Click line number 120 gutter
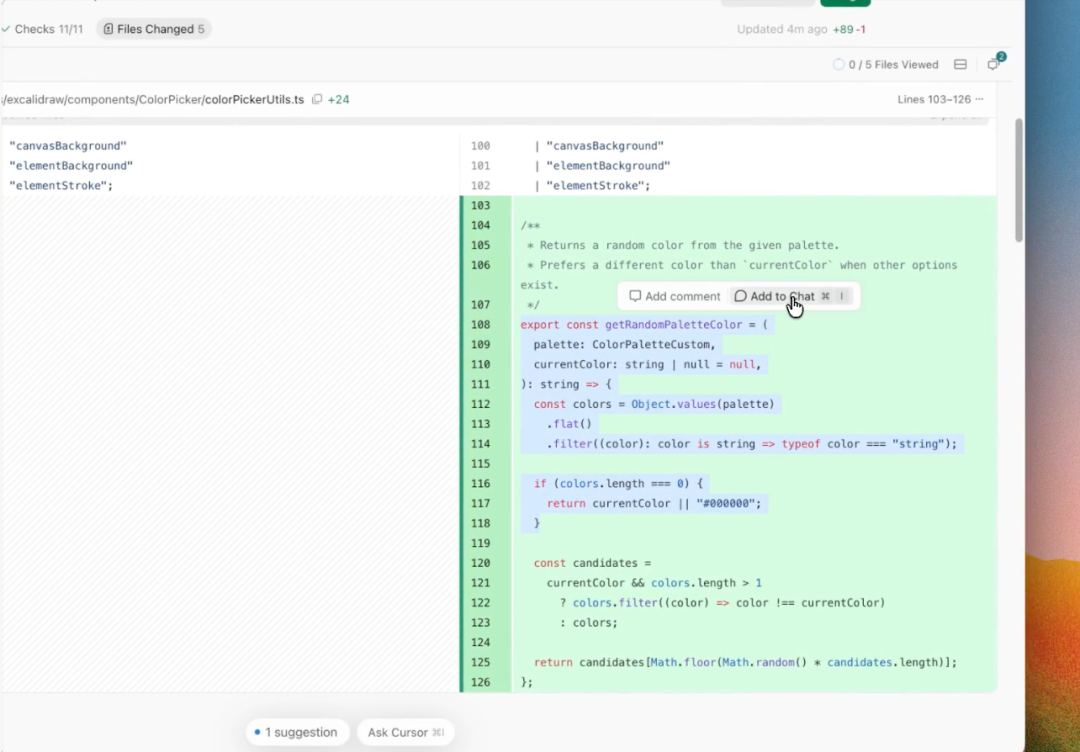 (x=480, y=563)
